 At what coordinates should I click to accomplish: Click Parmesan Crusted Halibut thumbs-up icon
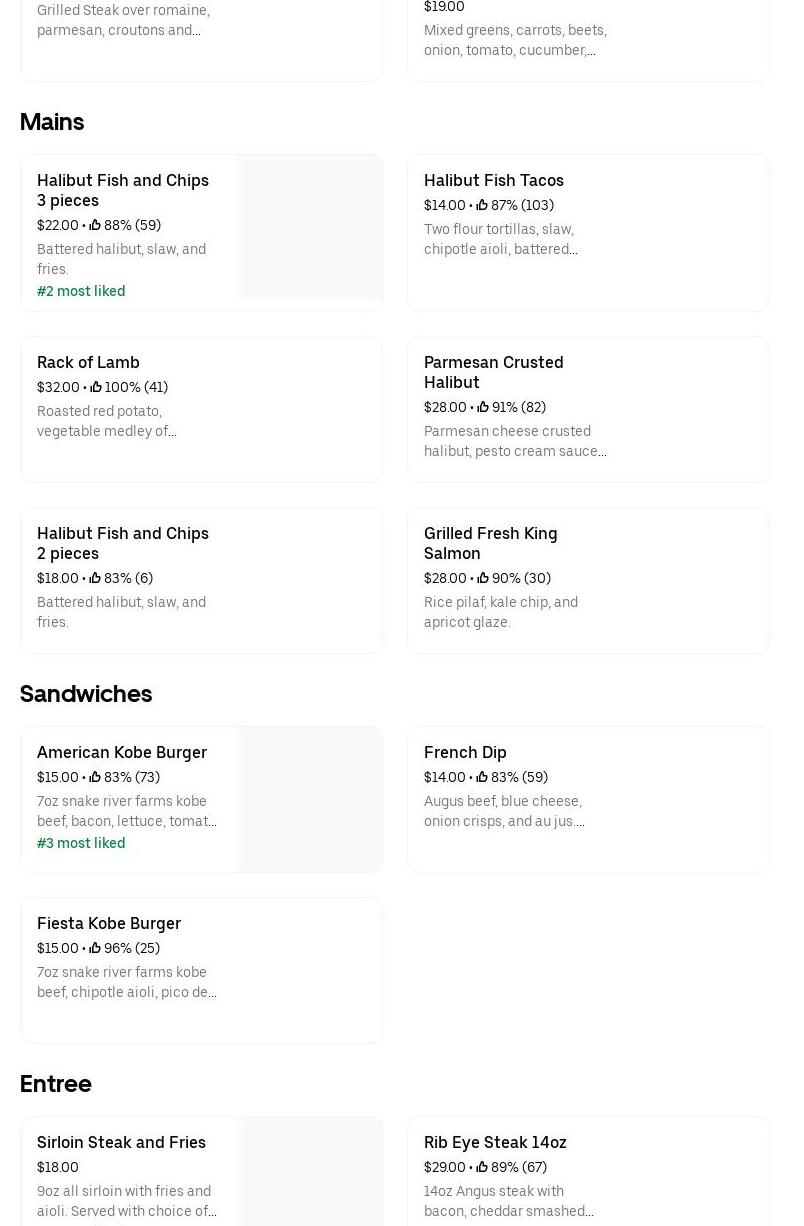(482, 407)
